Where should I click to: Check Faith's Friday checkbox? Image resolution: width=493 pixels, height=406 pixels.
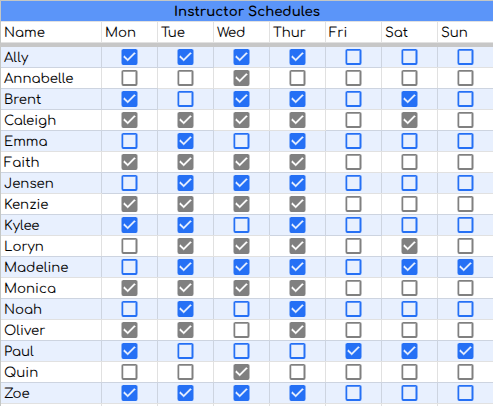click(353, 162)
